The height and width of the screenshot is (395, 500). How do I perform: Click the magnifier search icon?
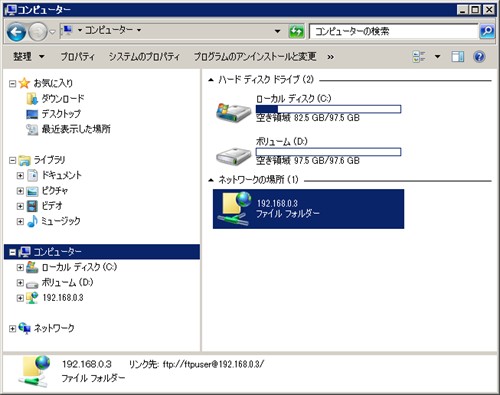tap(487, 32)
